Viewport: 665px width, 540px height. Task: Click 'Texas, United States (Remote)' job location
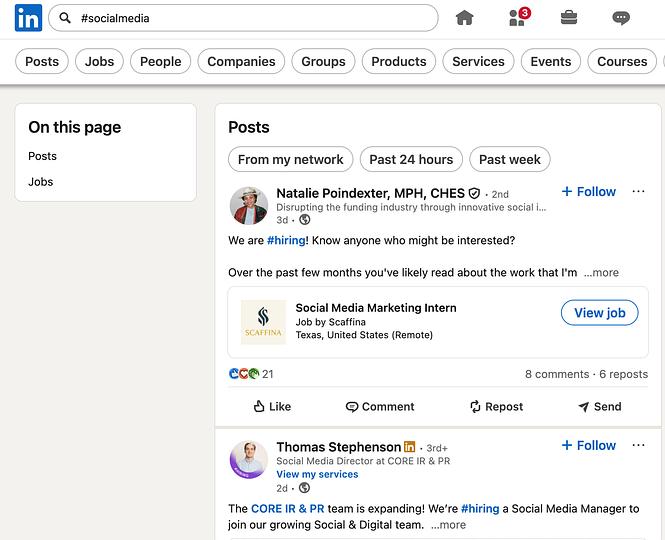tap(364, 335)
